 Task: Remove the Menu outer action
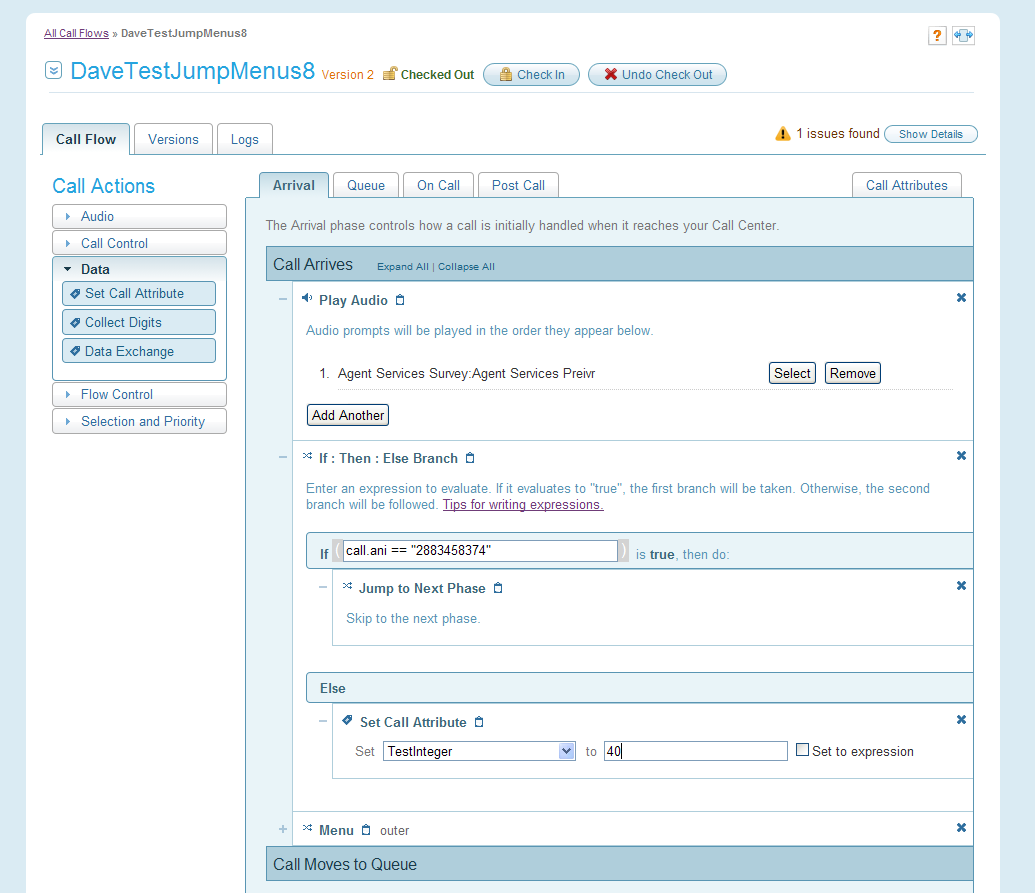click(x=961, y=828)
